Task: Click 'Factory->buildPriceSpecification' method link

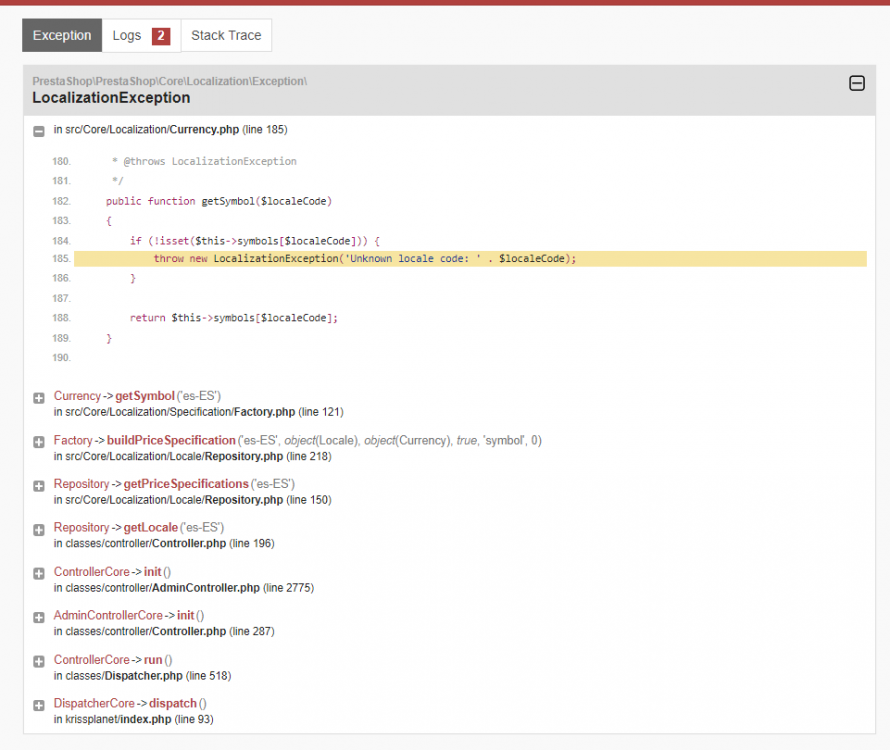Action: (x=145, y=440)
